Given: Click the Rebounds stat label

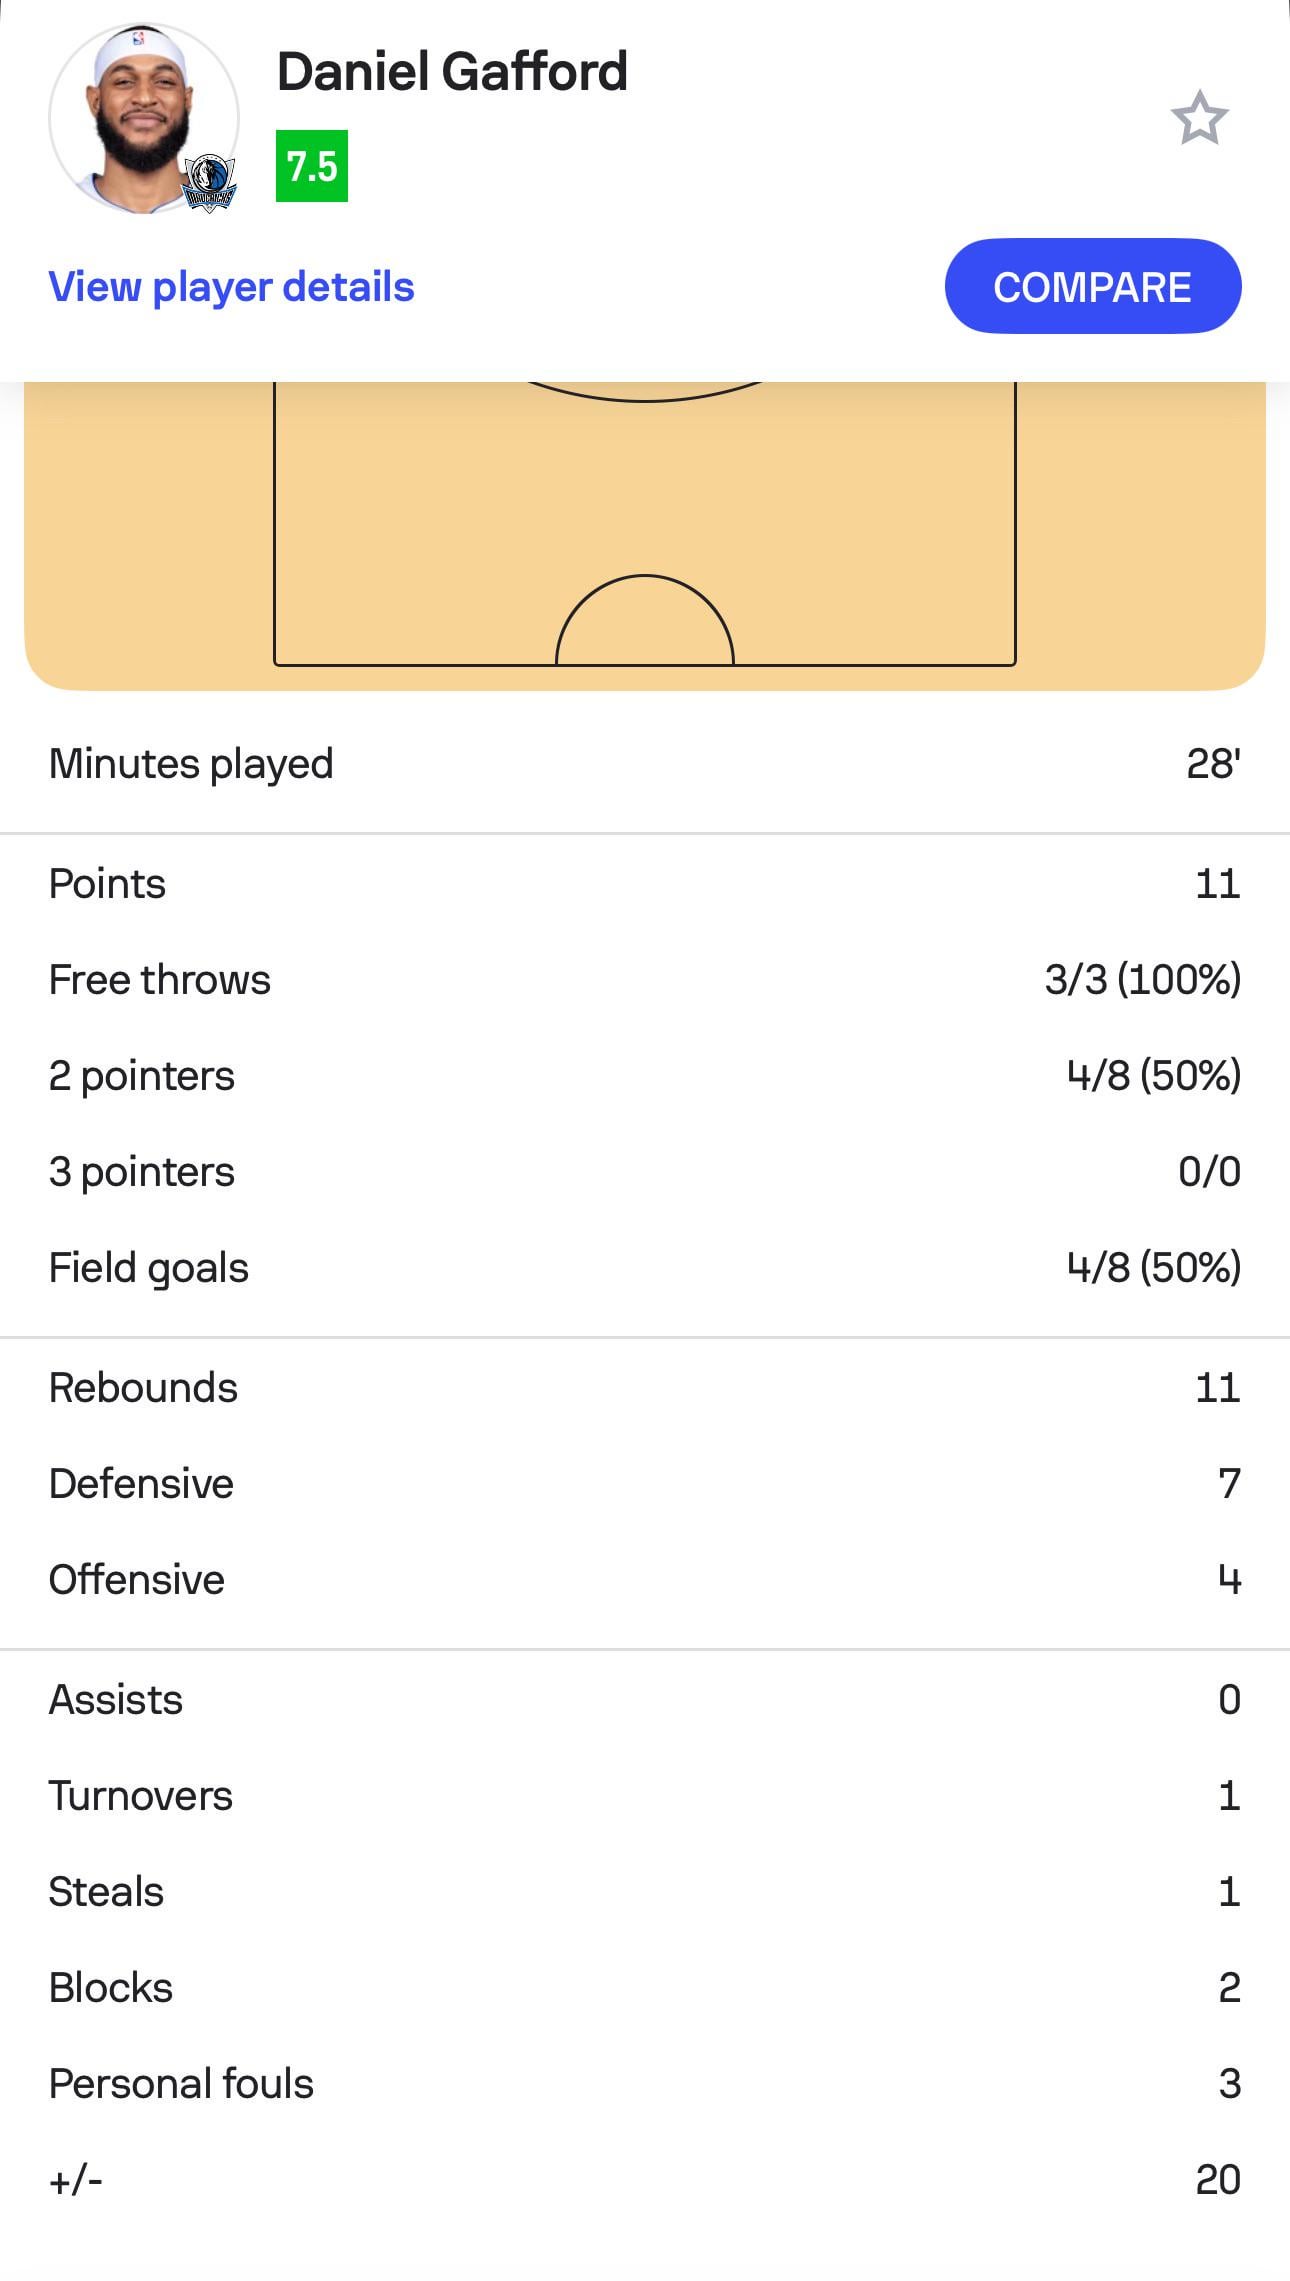Looking at the screenshot, I should (143, 1388).
